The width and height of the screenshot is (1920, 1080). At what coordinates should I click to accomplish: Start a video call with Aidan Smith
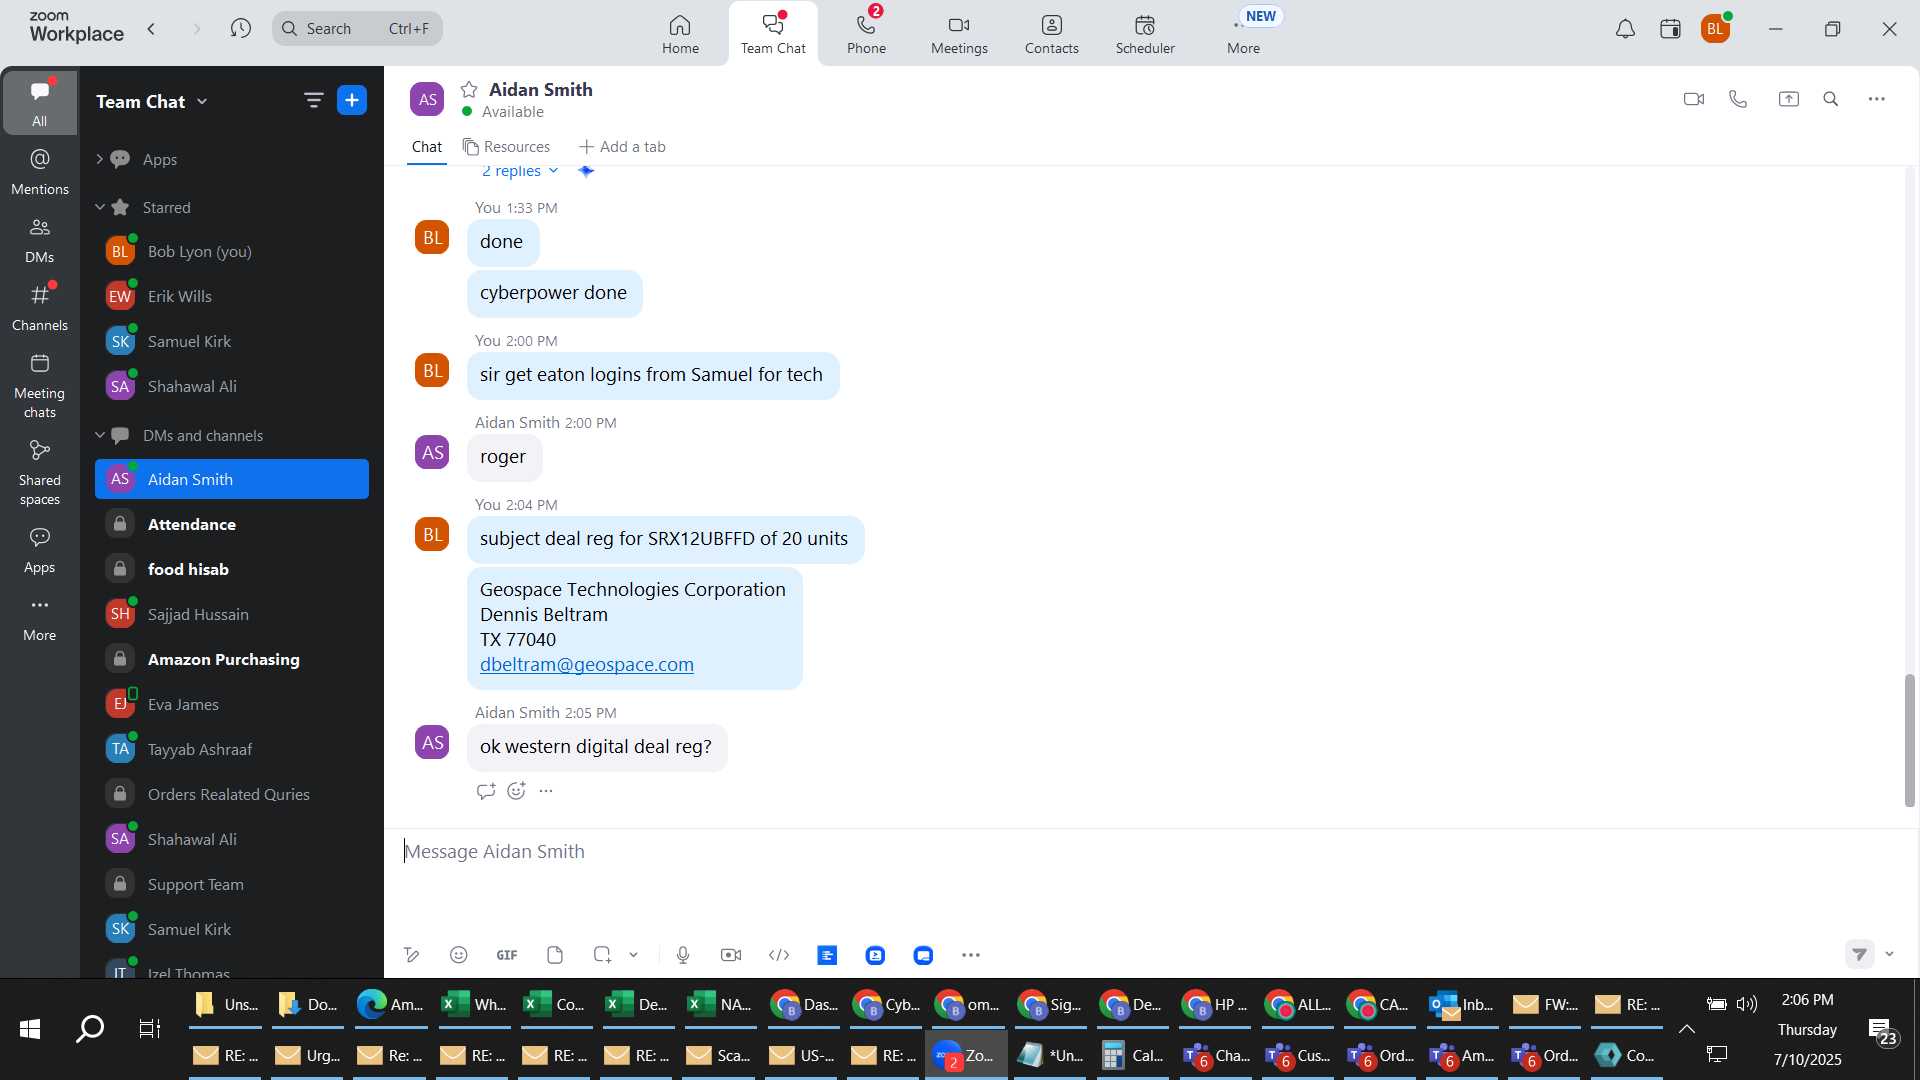[x=1693, y=99]
